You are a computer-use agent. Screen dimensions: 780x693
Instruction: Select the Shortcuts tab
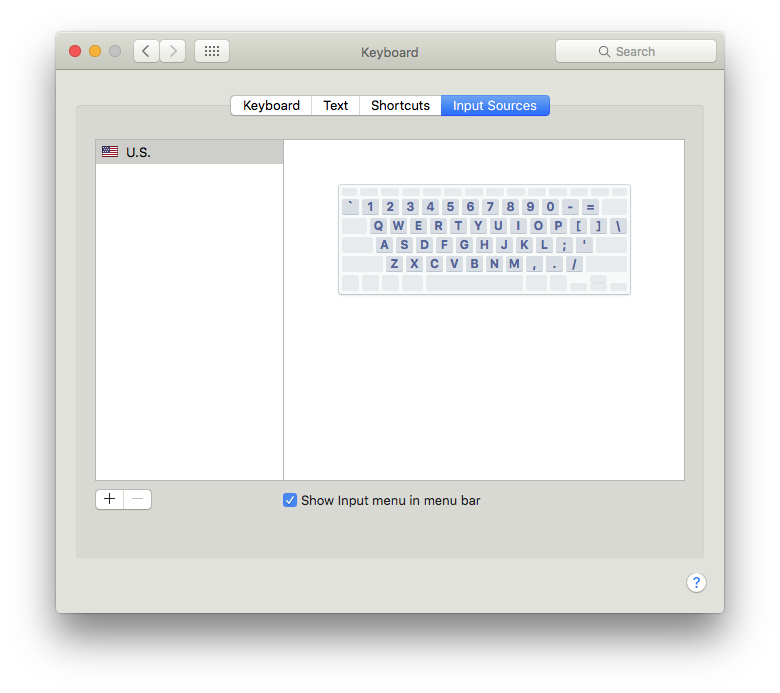(400, 105)
